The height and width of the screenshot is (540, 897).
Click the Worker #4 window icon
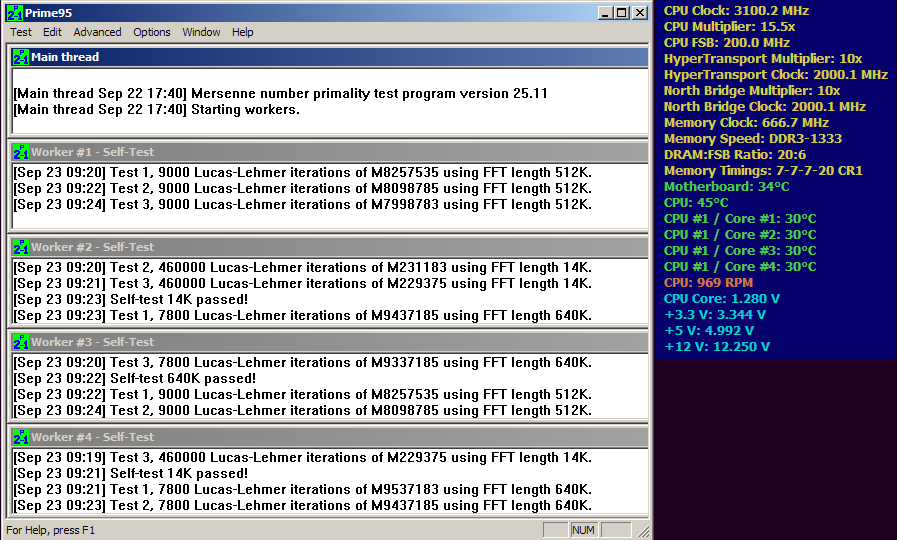[x=21, y=436]
